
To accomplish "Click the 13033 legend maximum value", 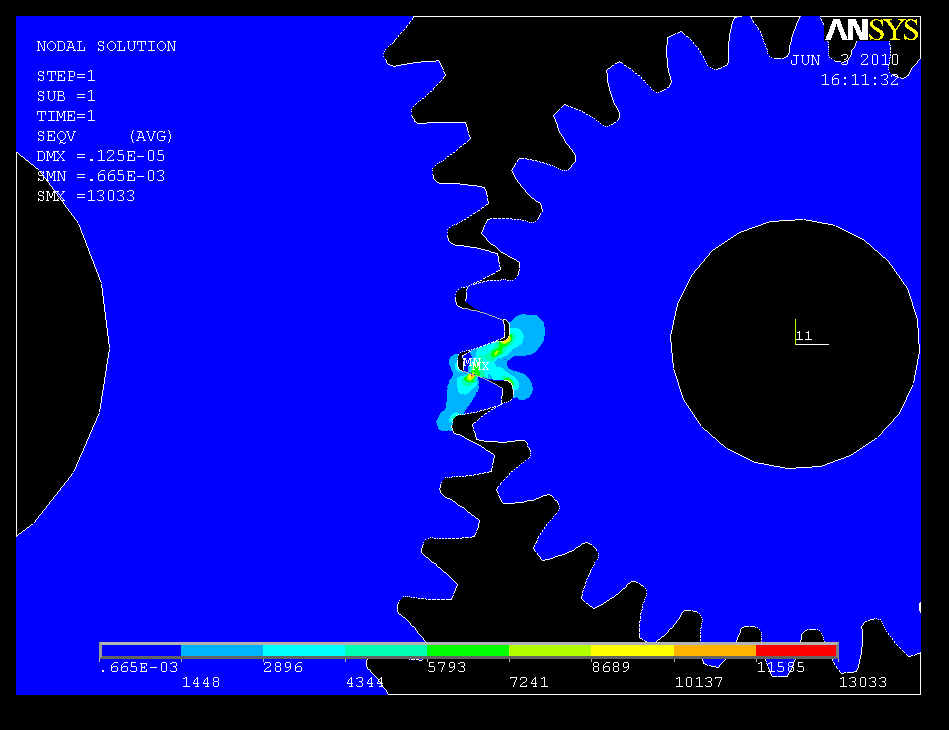I will (861, 682).
